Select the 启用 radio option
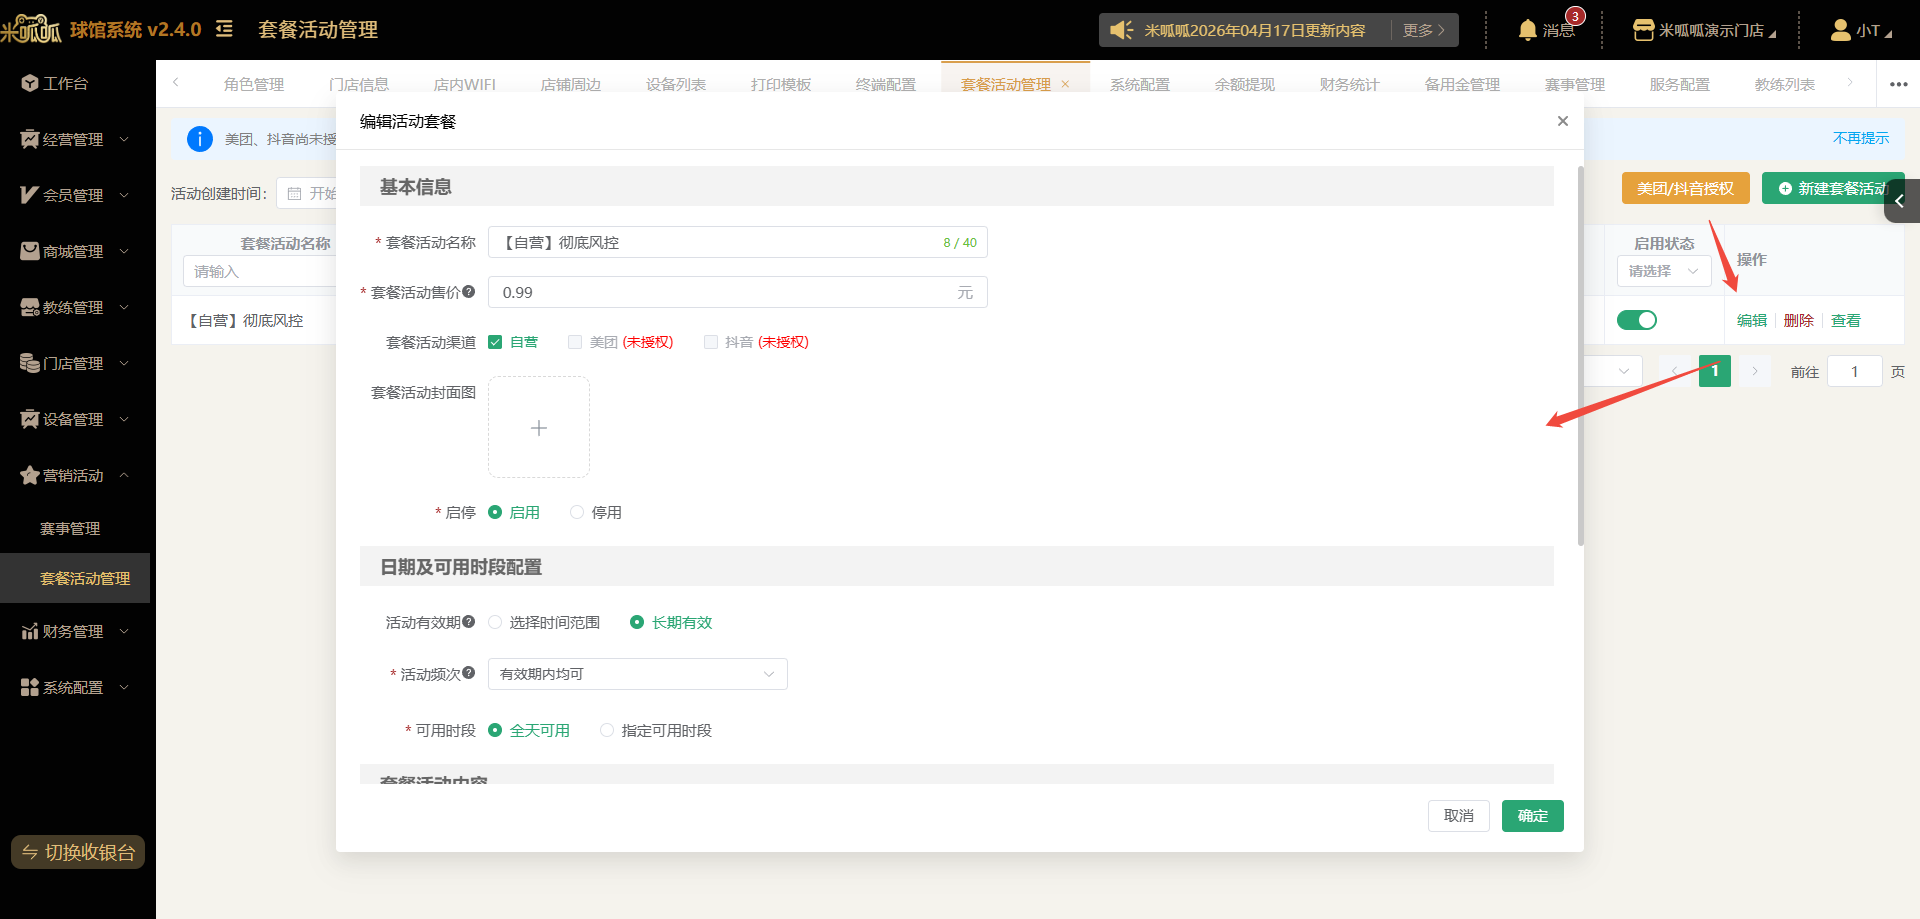The height and width of the screenshot is (919, 1920). (495, 512)
